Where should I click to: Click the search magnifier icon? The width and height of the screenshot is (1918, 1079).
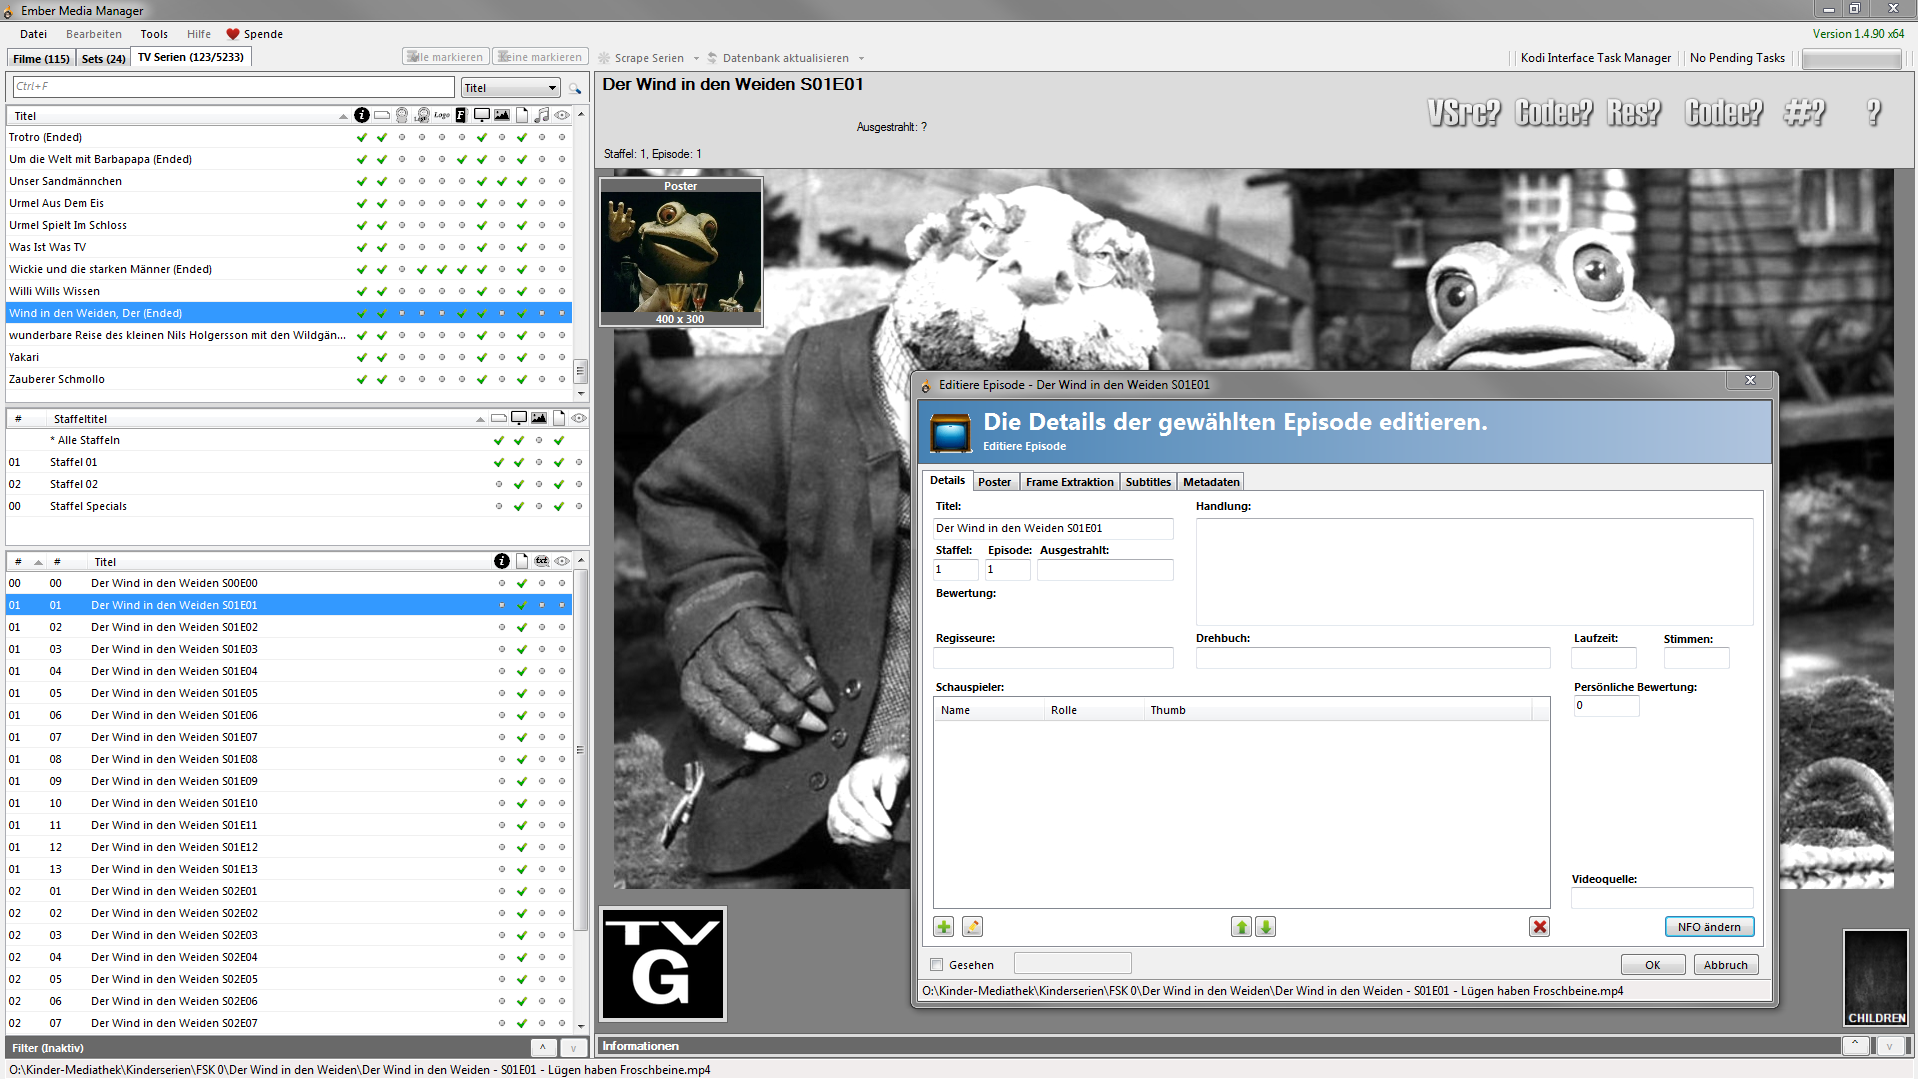(x=575, y=88)
